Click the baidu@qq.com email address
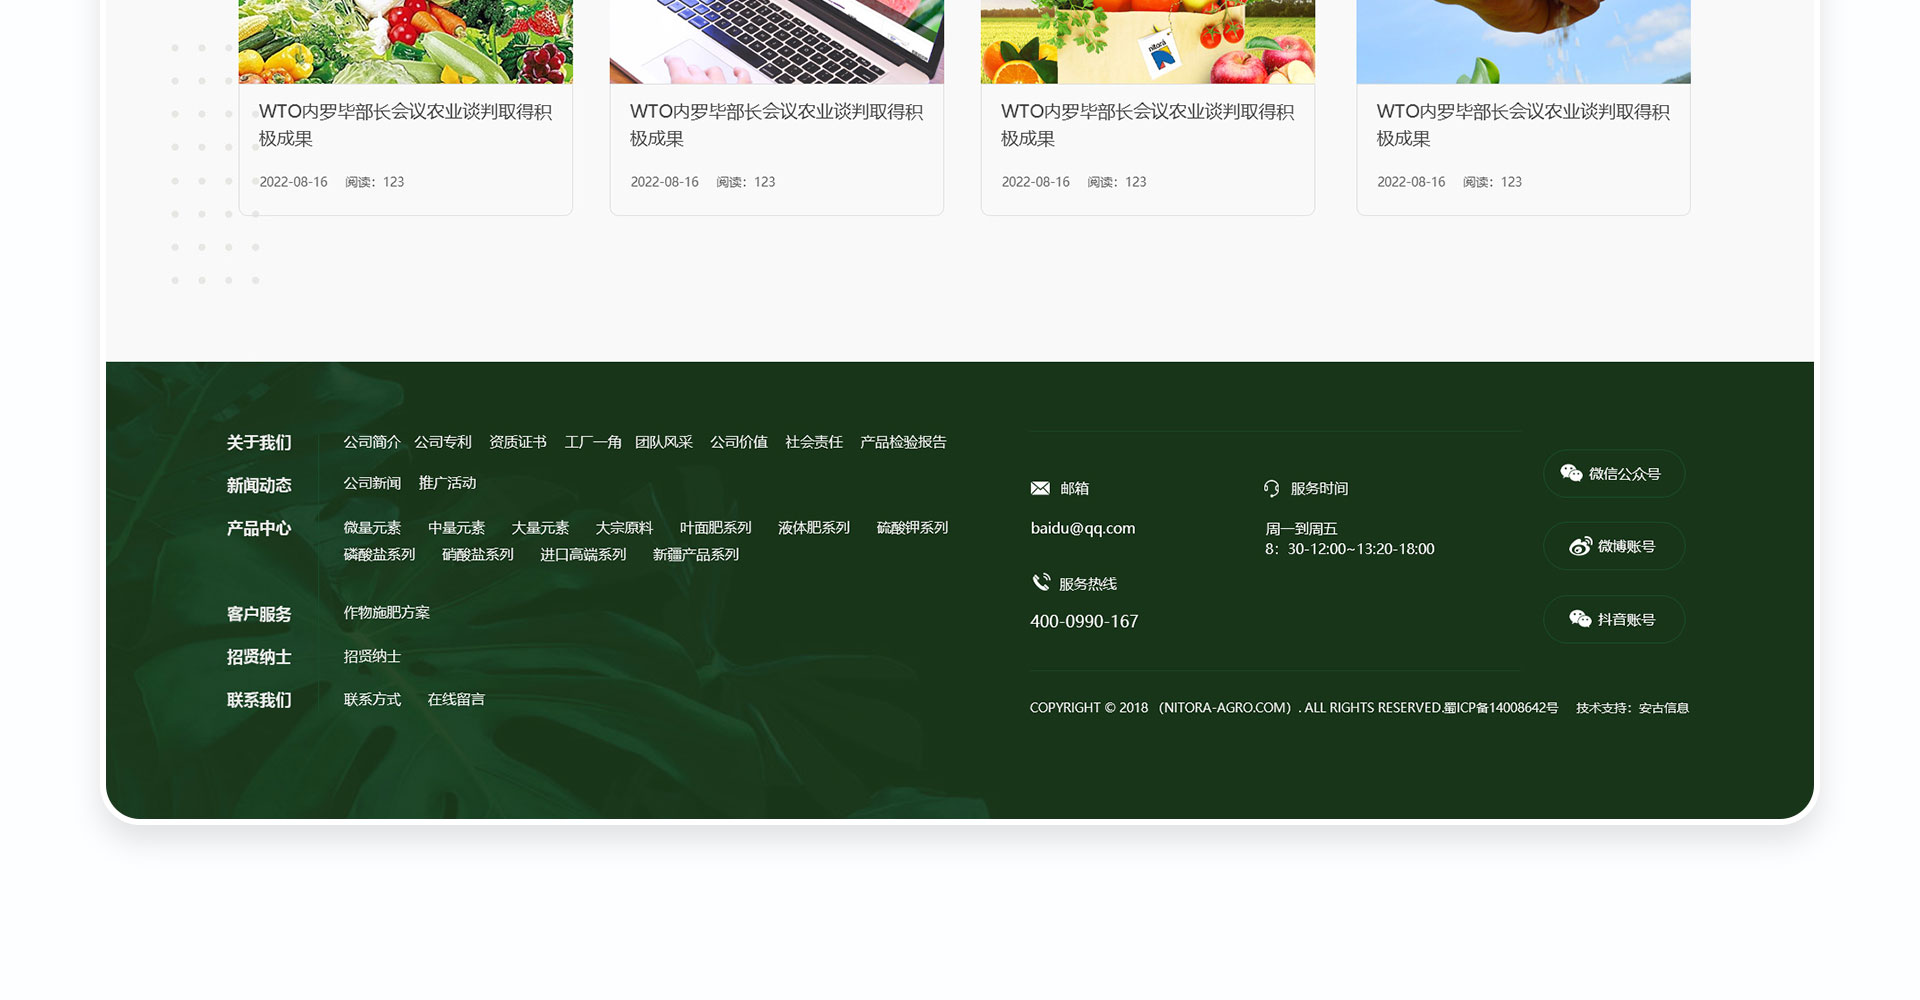1920x1000 pixels. tap(1083, 528)
